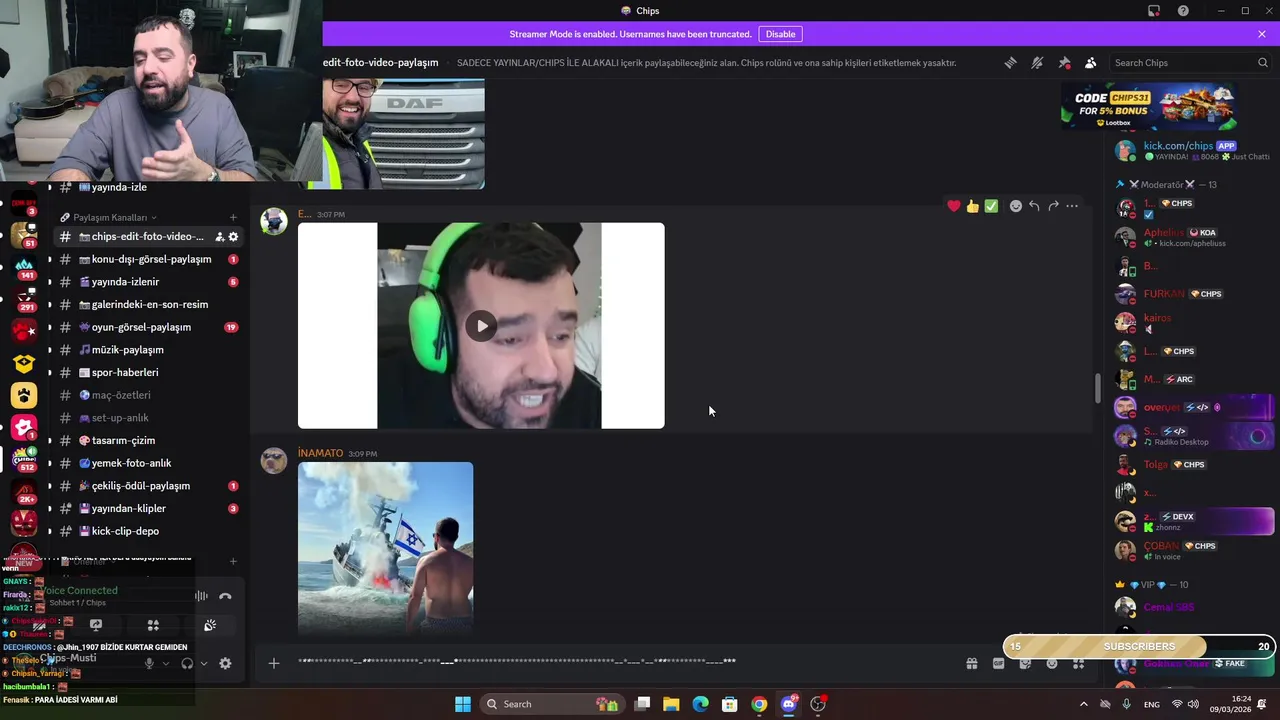Open the INAMATO warship image
Image resolution: width=1280 pixels, height=720 pixels.
tap(386, 548)
